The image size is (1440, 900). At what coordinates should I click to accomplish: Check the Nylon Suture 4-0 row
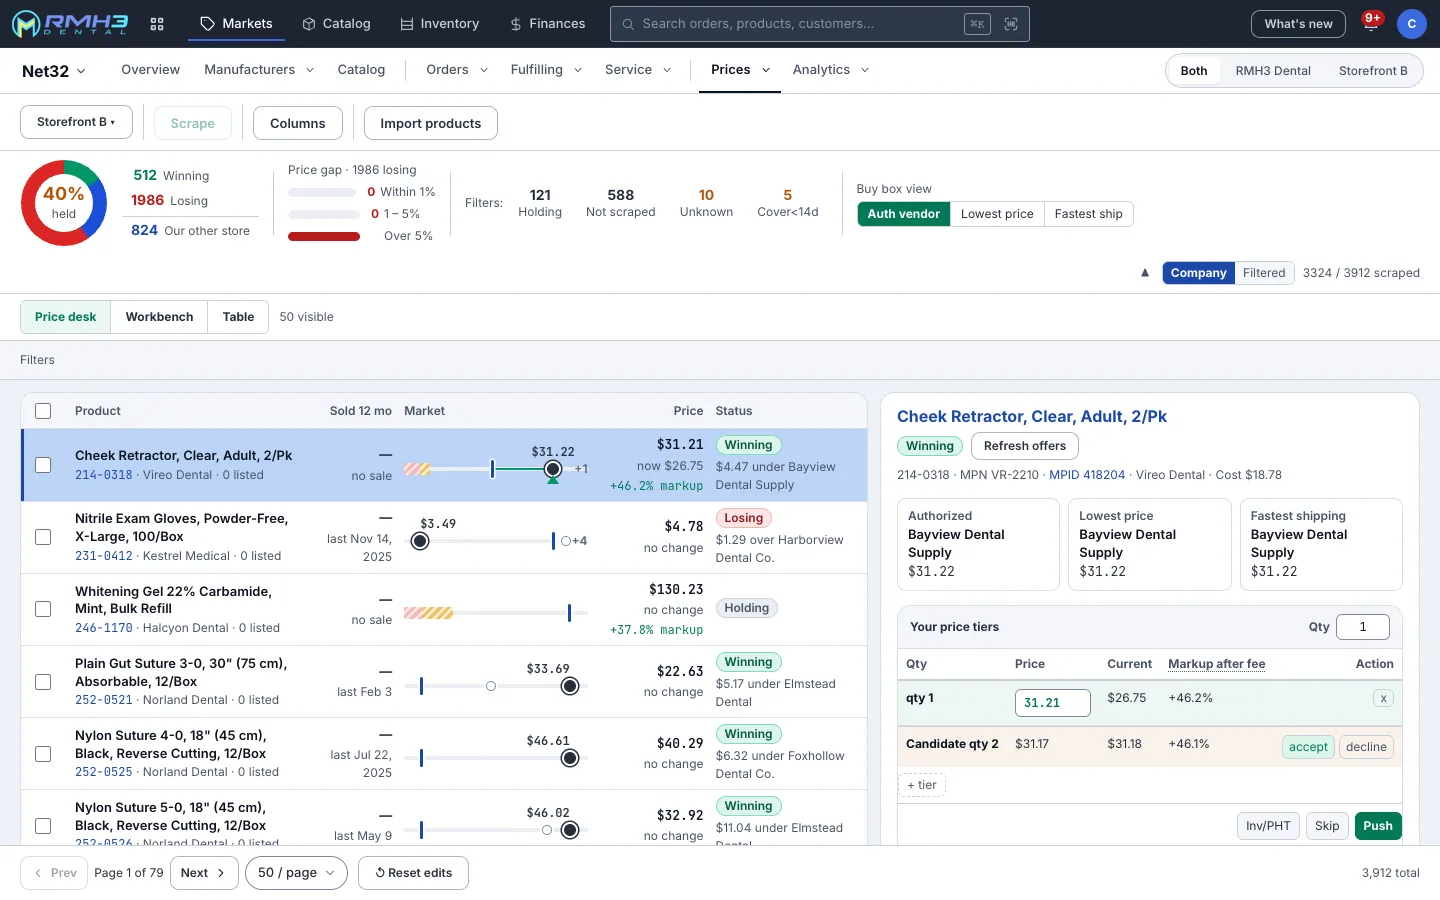tap(43, 754)
